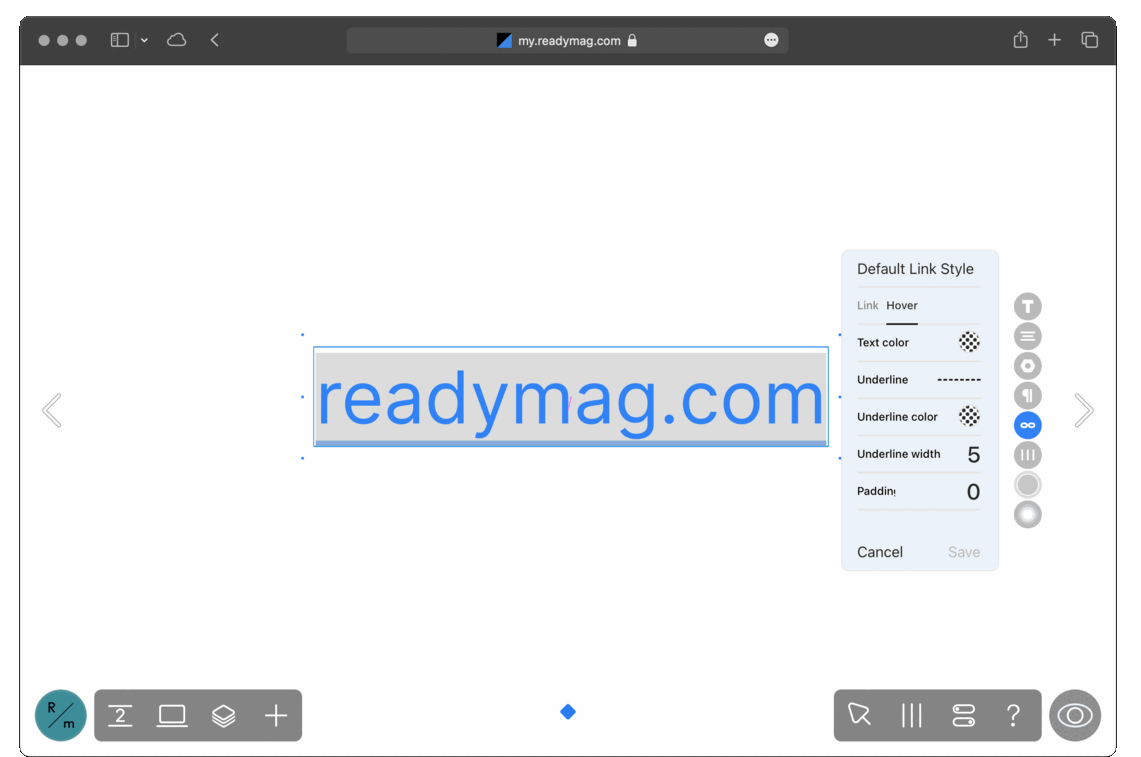Open the layers panel icon
The height and width of the screenshot is (757, 1141).
[223, 716]
